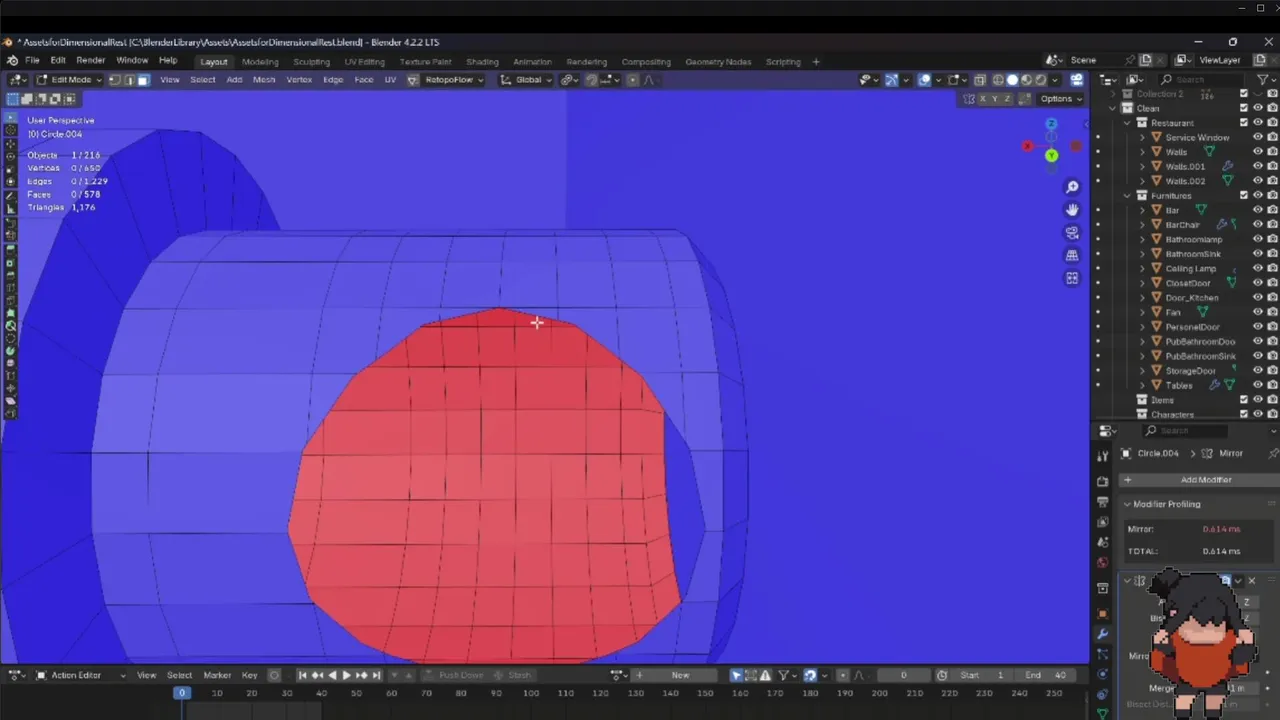
Task: Open the Edit menu
Action: click(56, 61)
